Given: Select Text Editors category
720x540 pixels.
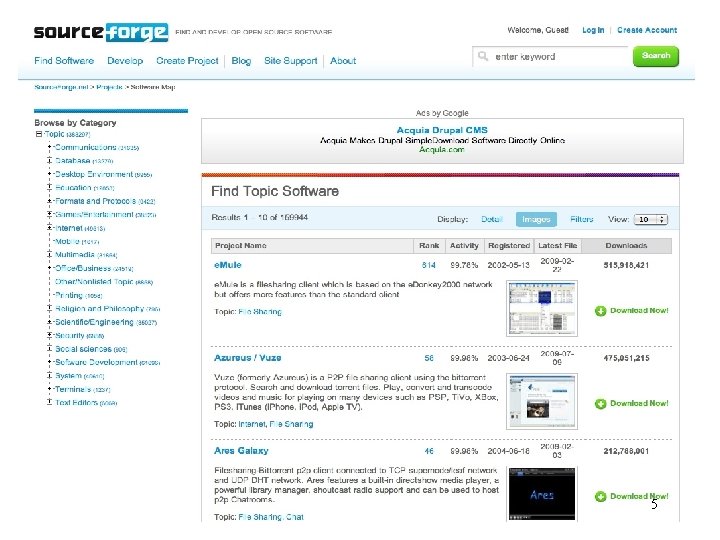Looking at the screenshot, I should (x=76, y=403).
